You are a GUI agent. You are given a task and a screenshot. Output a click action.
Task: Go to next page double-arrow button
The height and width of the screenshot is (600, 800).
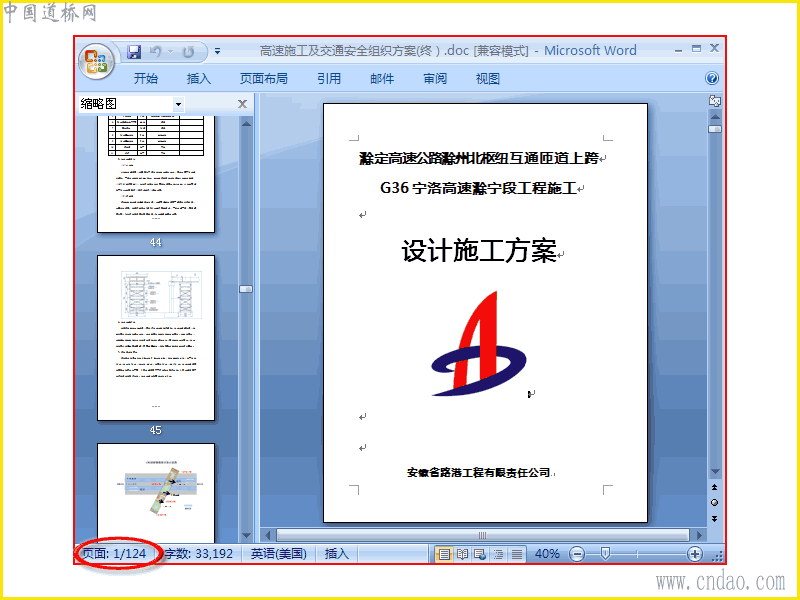[715, 519]
